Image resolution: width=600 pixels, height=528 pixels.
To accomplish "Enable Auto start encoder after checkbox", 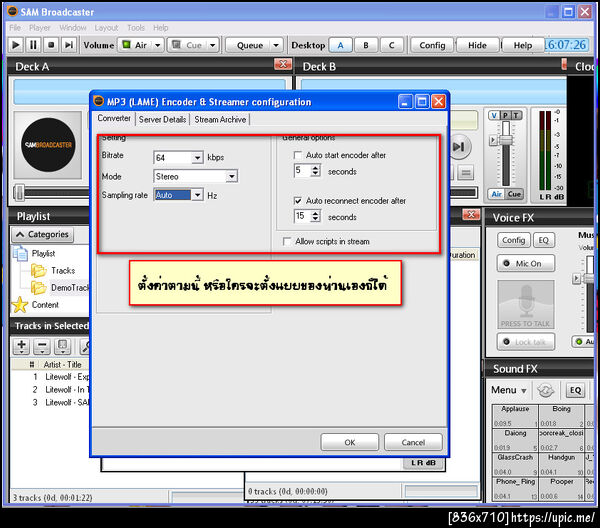I will pyautogui.click(x=297, y=155).
